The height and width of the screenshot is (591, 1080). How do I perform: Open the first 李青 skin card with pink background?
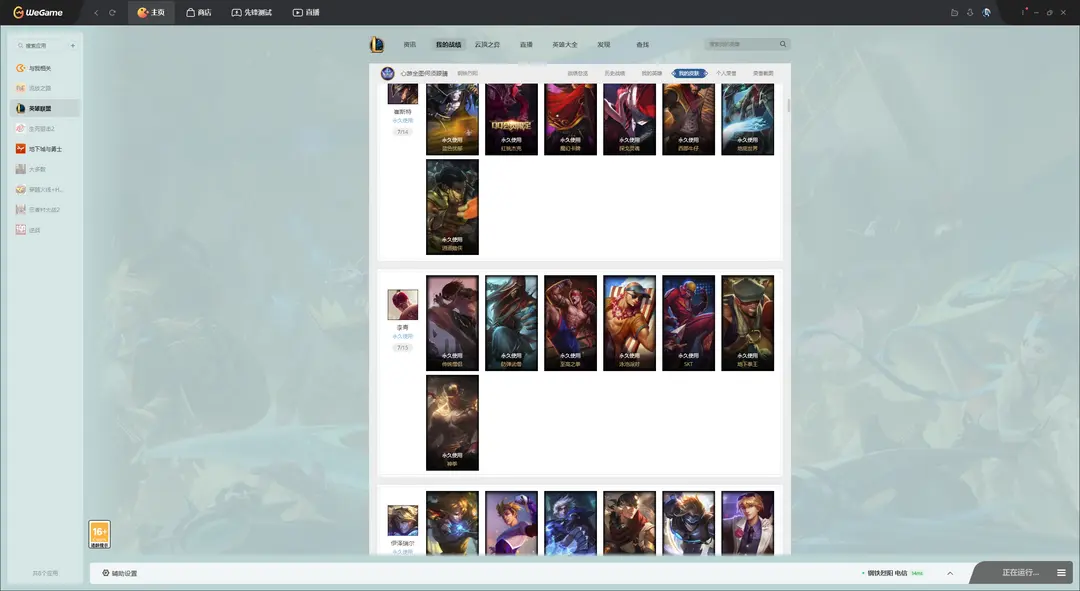pyautogui.click(x=453, y=323)
